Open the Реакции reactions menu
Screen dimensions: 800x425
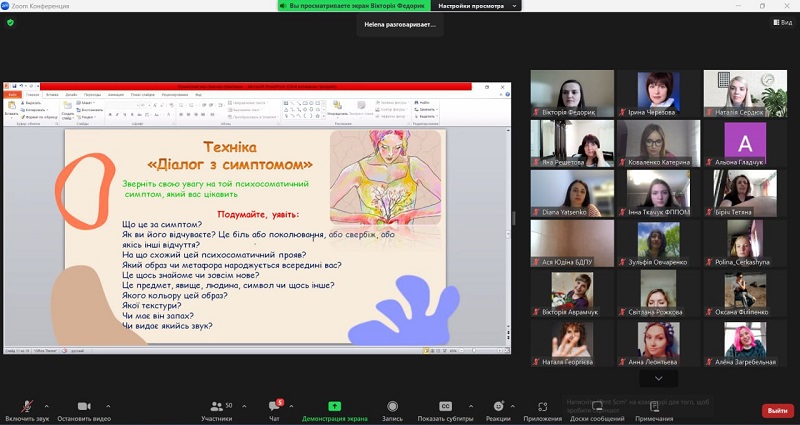[x=498, y=410]
